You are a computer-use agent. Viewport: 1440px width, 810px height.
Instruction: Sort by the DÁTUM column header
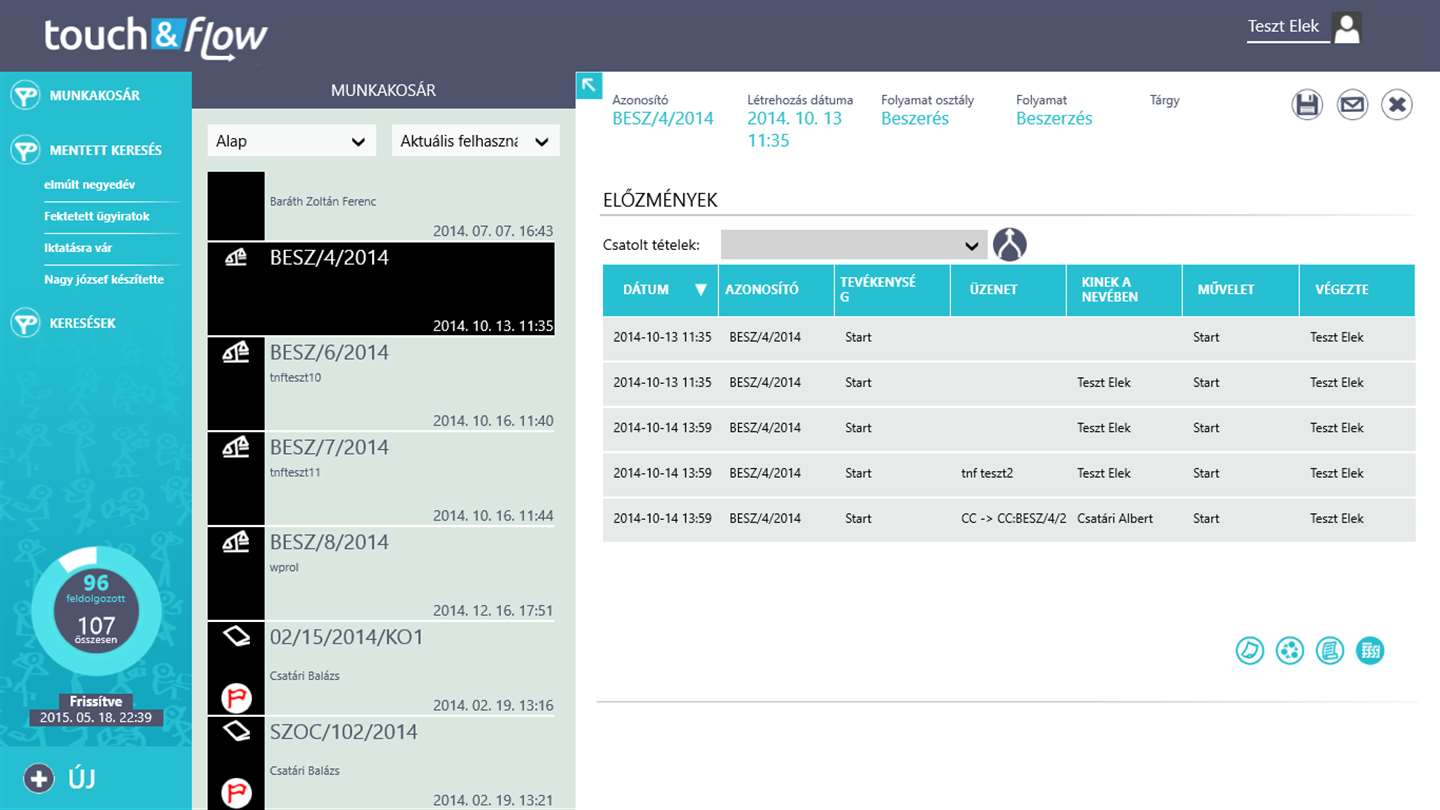pyautogui.click(x=660, y=289)
